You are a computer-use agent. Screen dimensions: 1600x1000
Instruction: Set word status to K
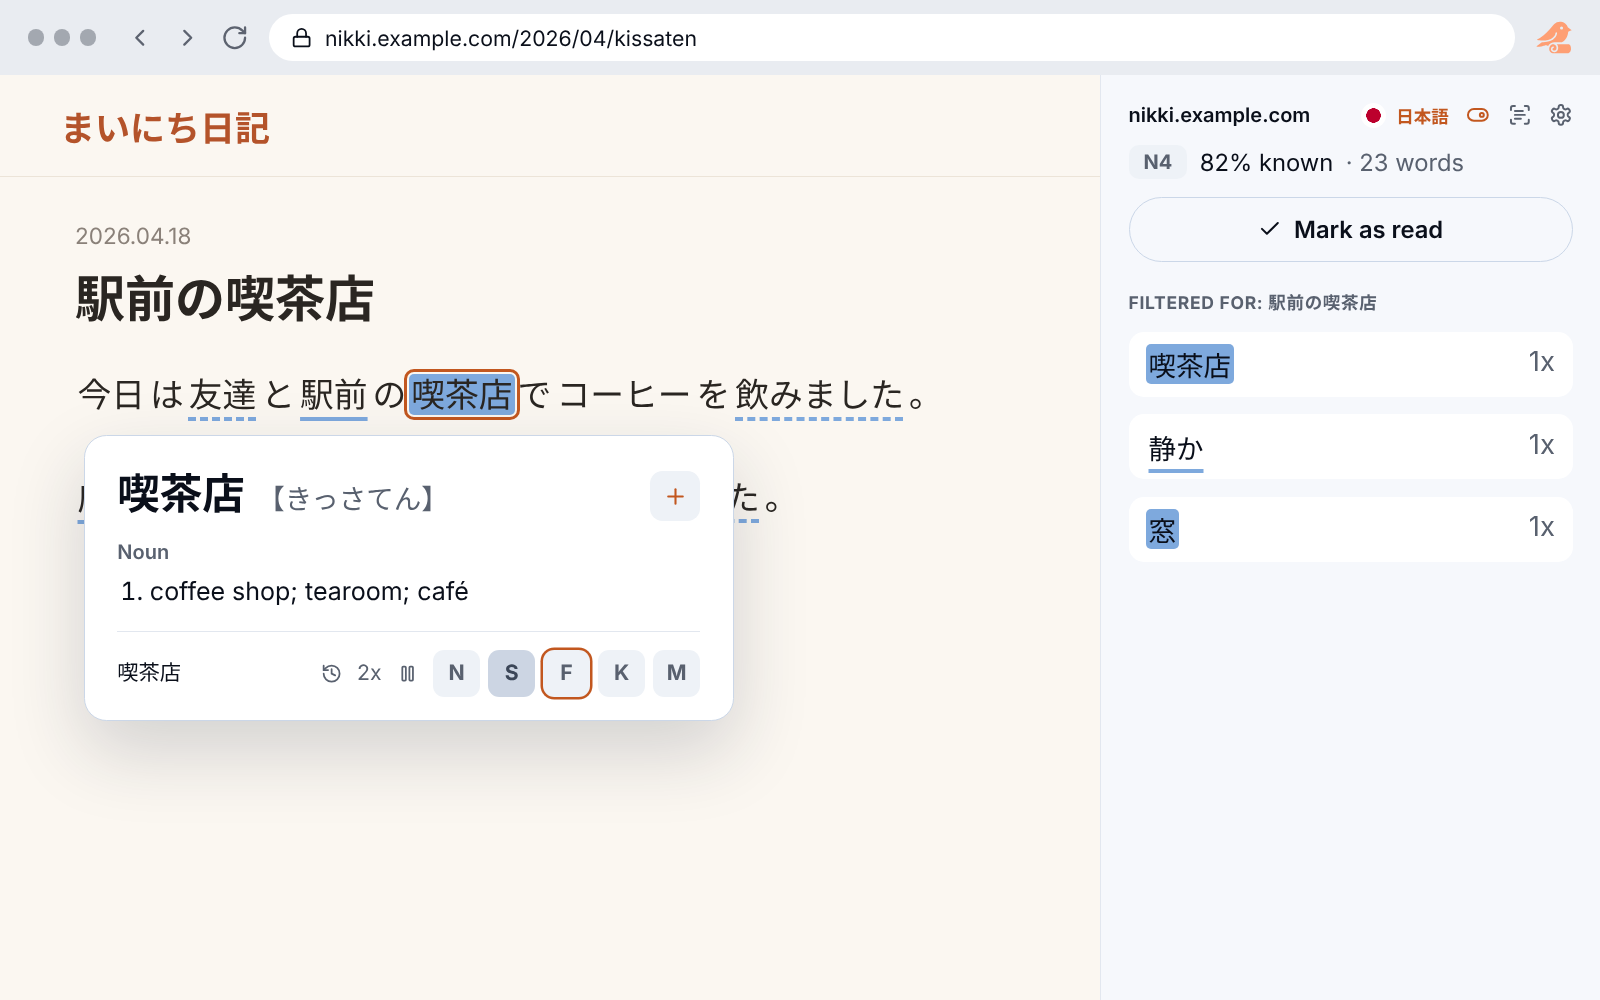[x=621, y=673]
